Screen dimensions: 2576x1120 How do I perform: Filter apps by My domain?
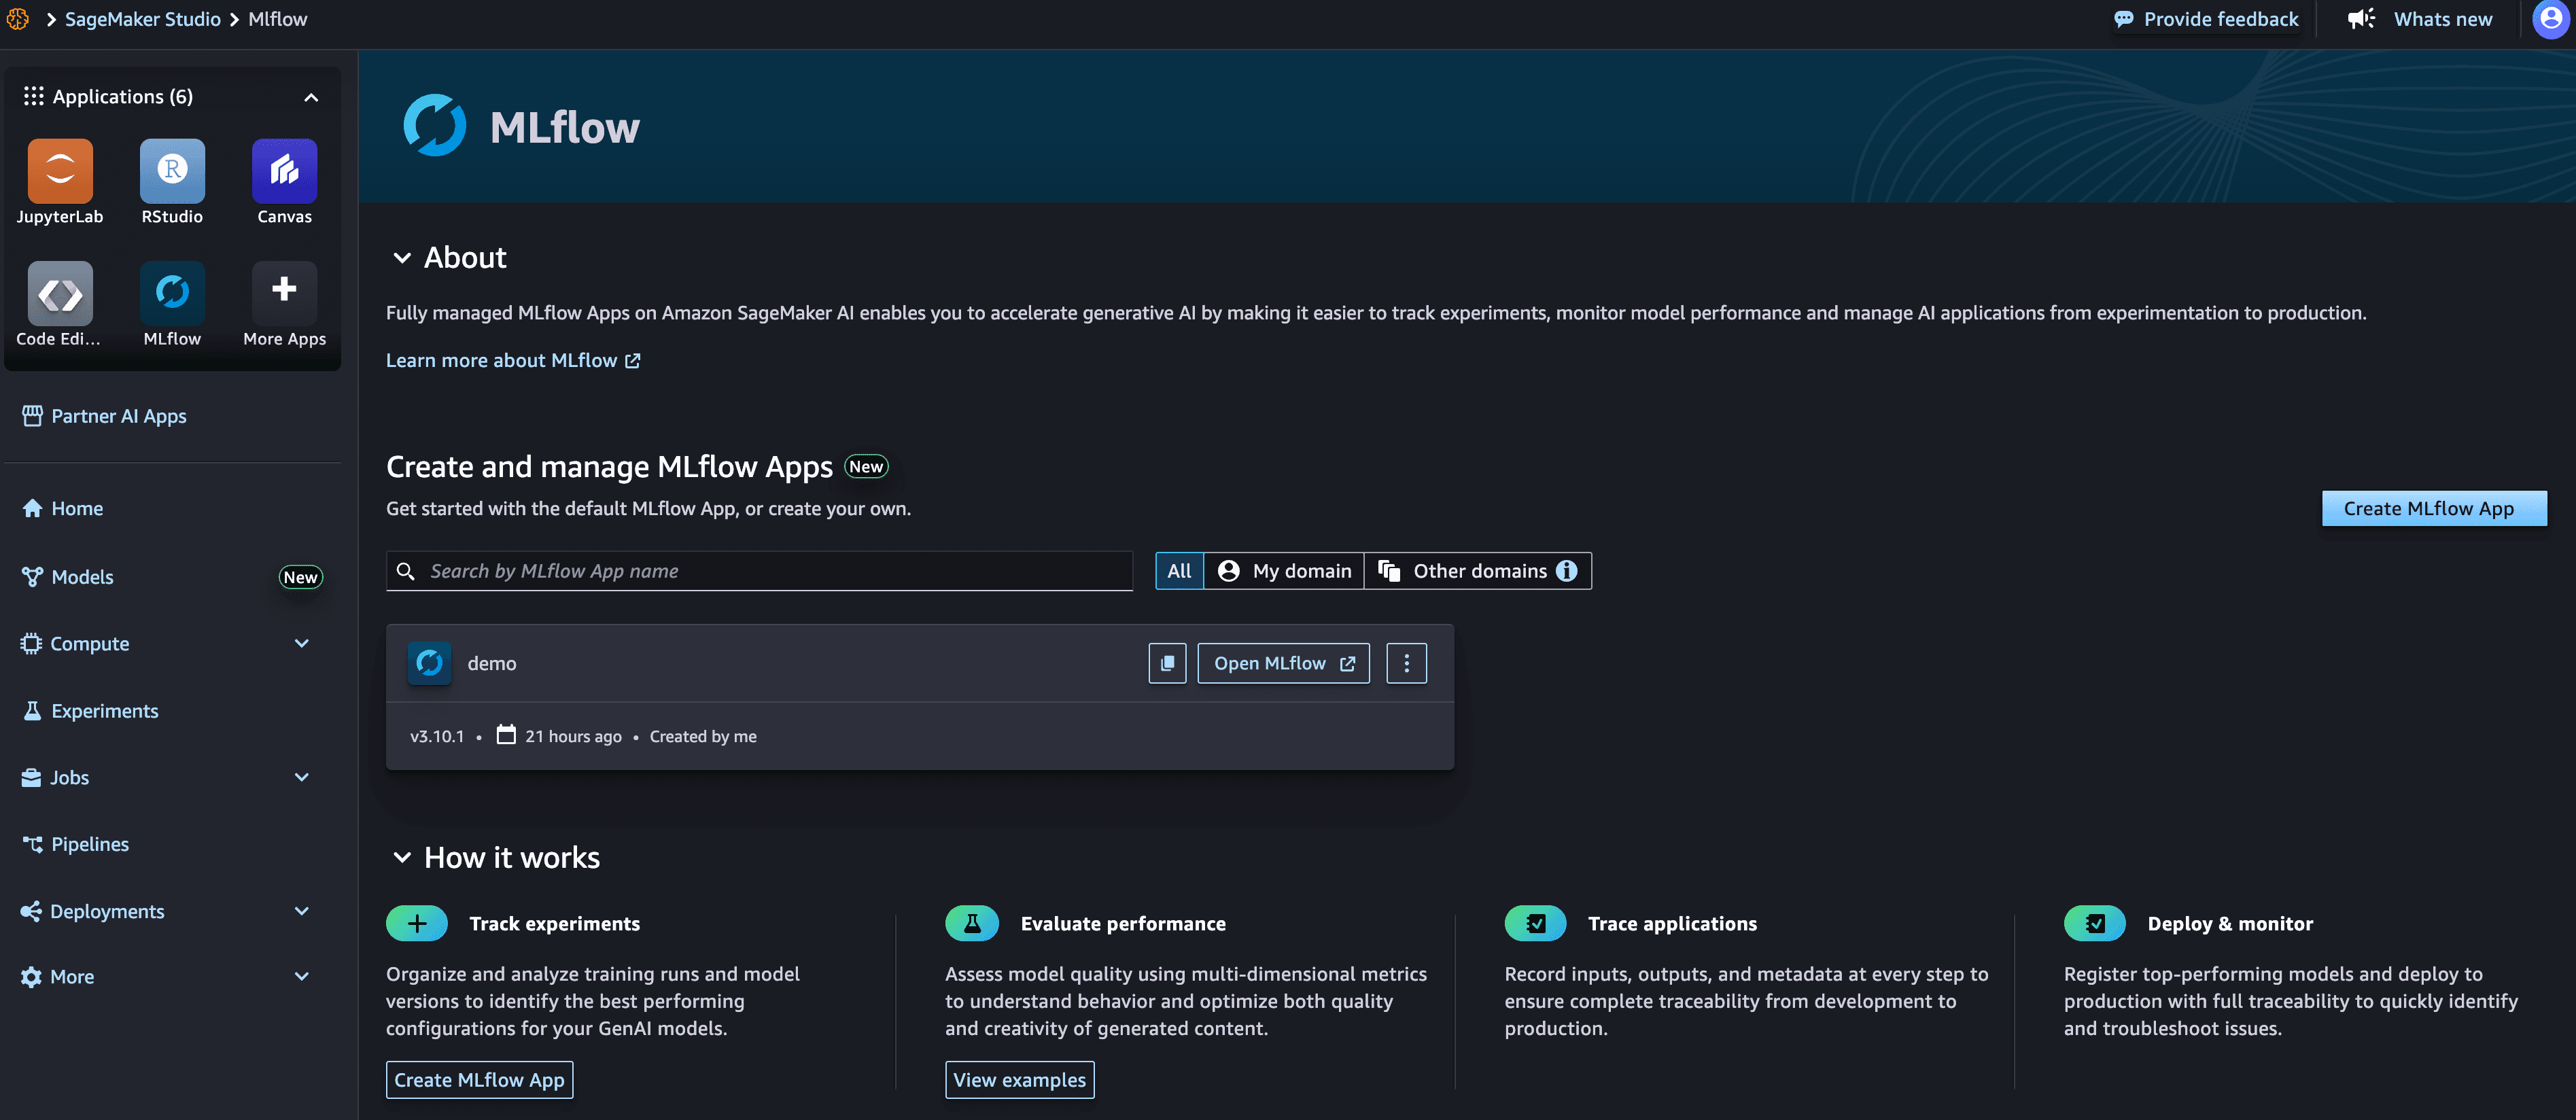tap(1284, 571)
